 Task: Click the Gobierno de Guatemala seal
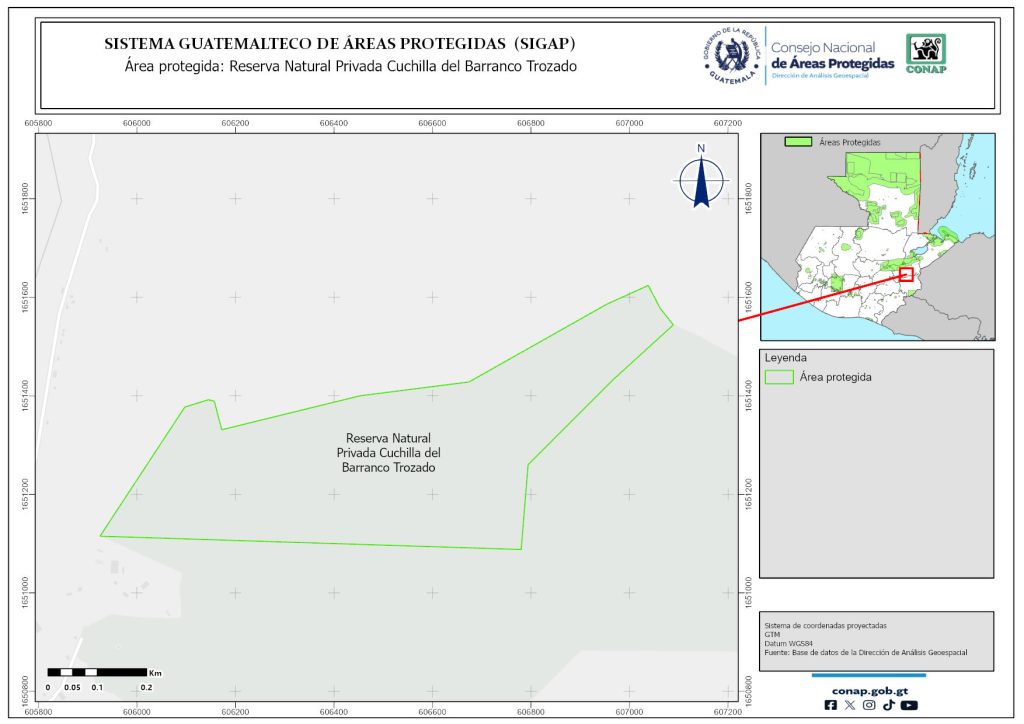pyautogui.click(x=733, y=56)
